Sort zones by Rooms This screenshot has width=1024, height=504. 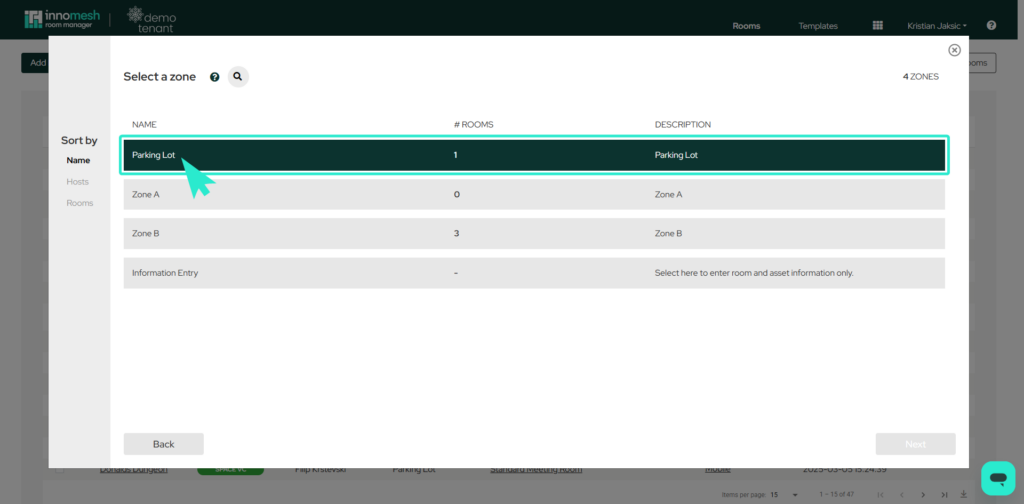(x=79, y=203)
